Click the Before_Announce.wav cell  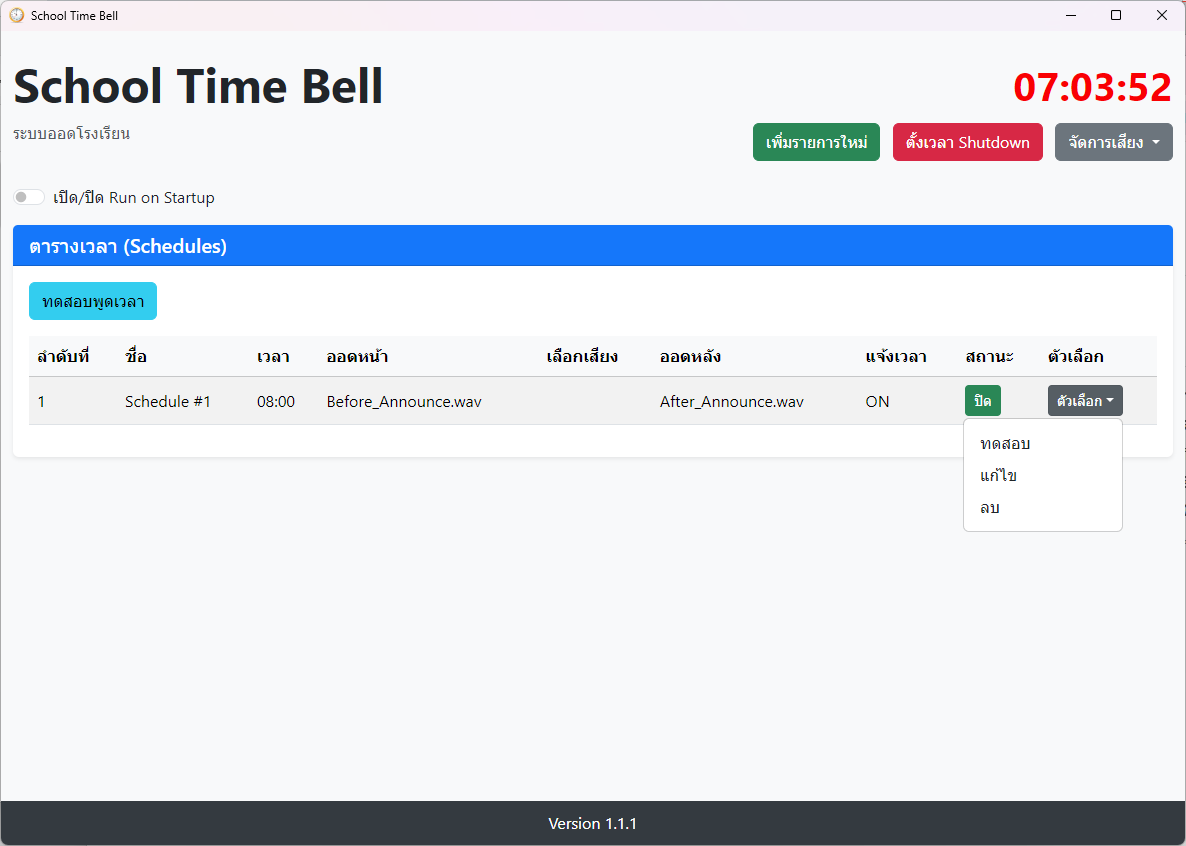pyautogui.click(x=404, y=402)
